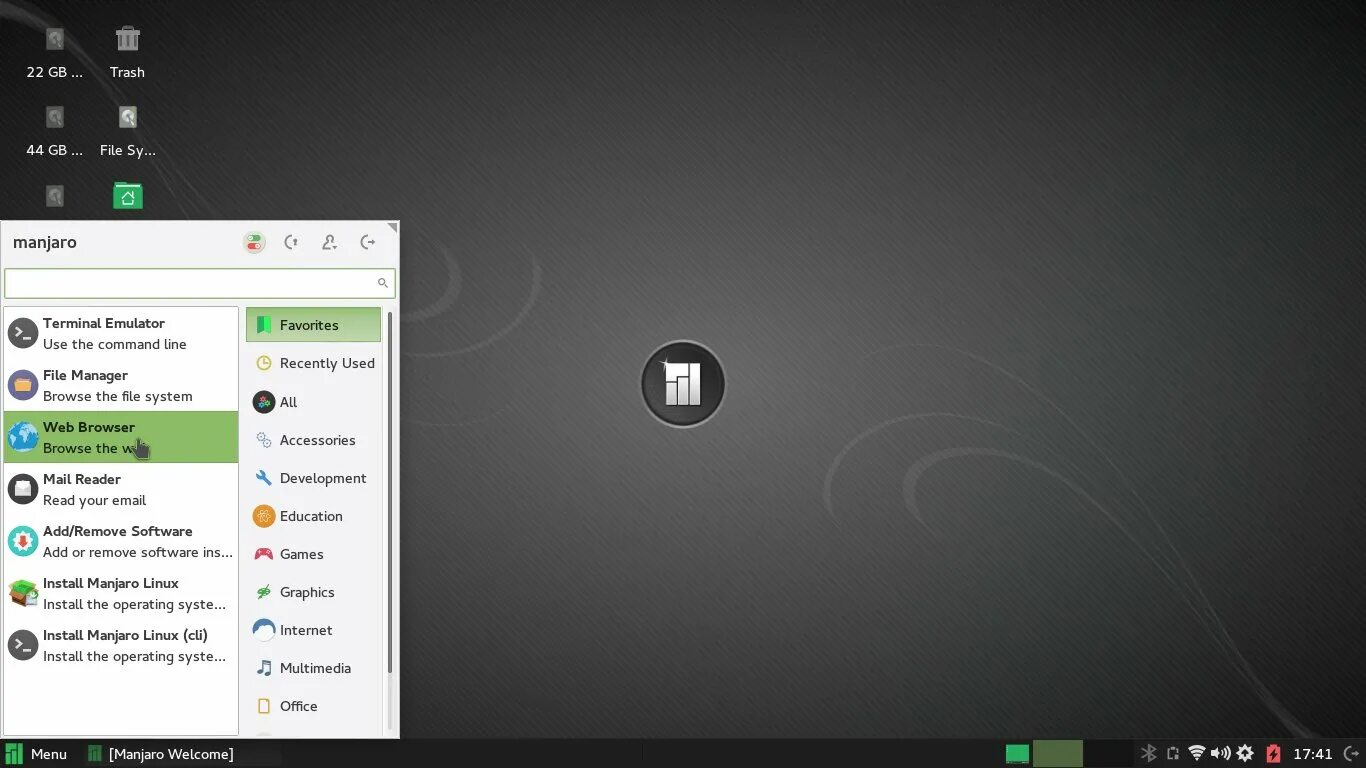The image size is (1366, 768).
Task: Launch the Web Browser favorite
Action: 121,437
